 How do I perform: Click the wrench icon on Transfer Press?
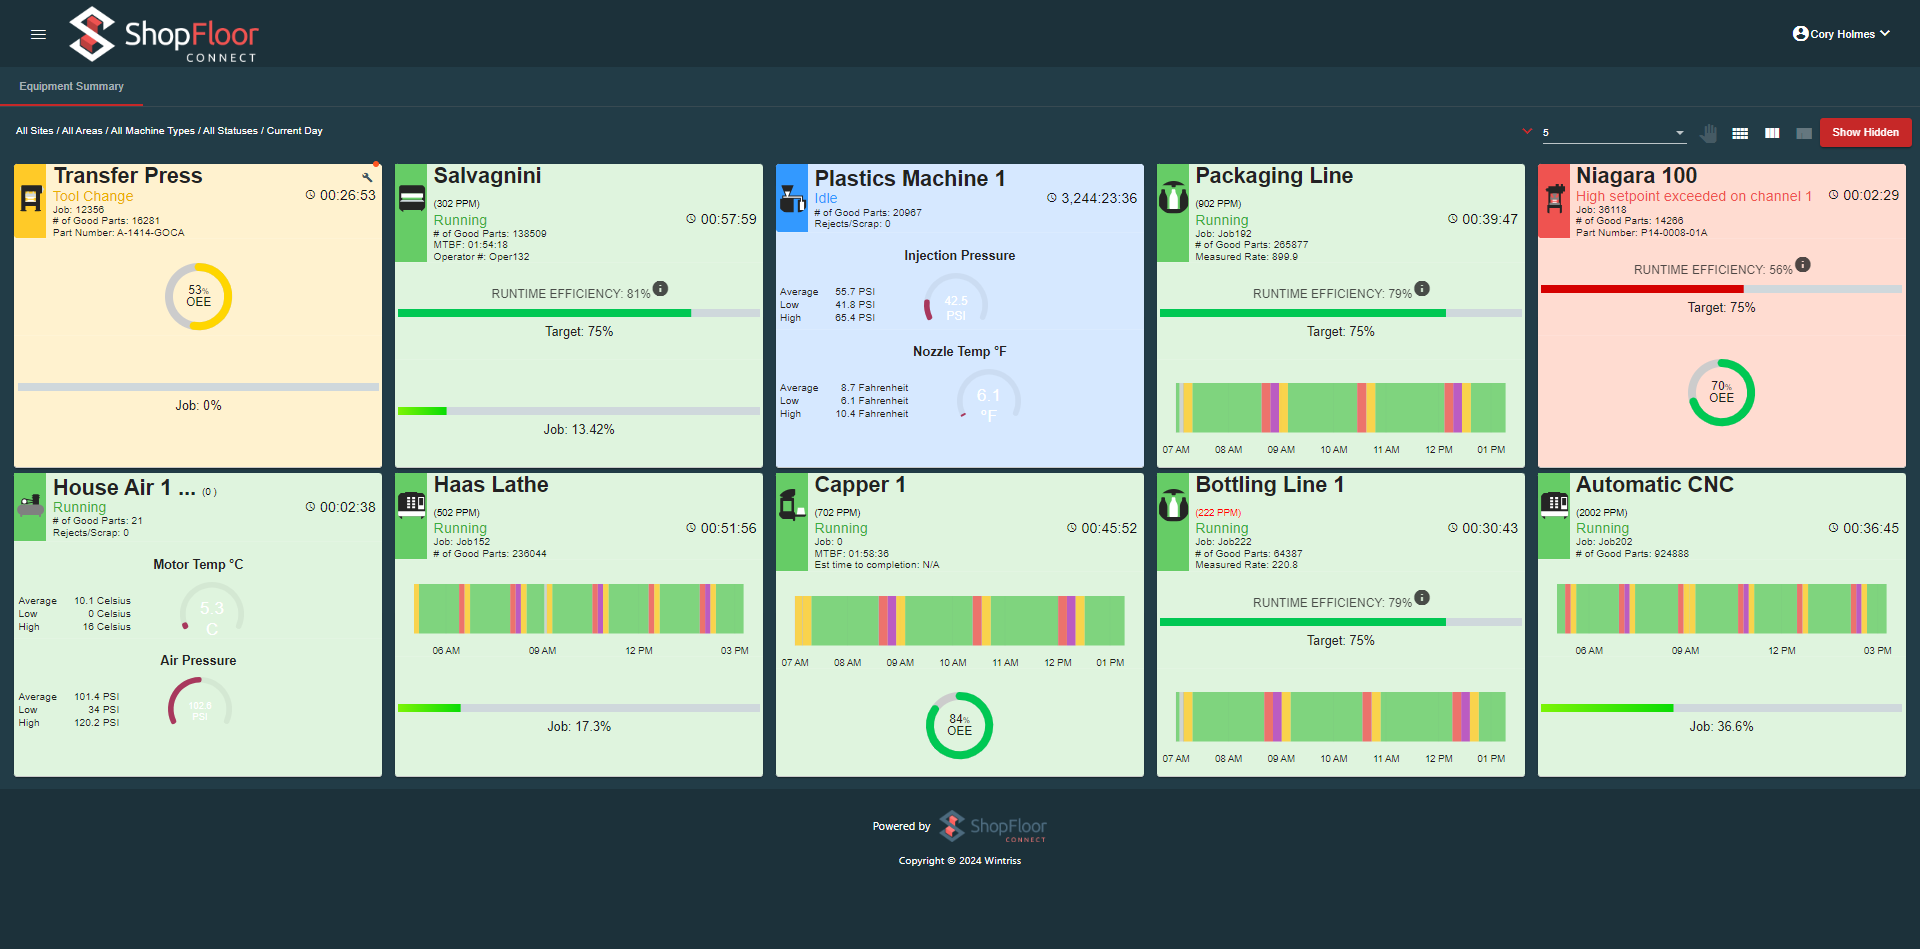coord(367,177)
